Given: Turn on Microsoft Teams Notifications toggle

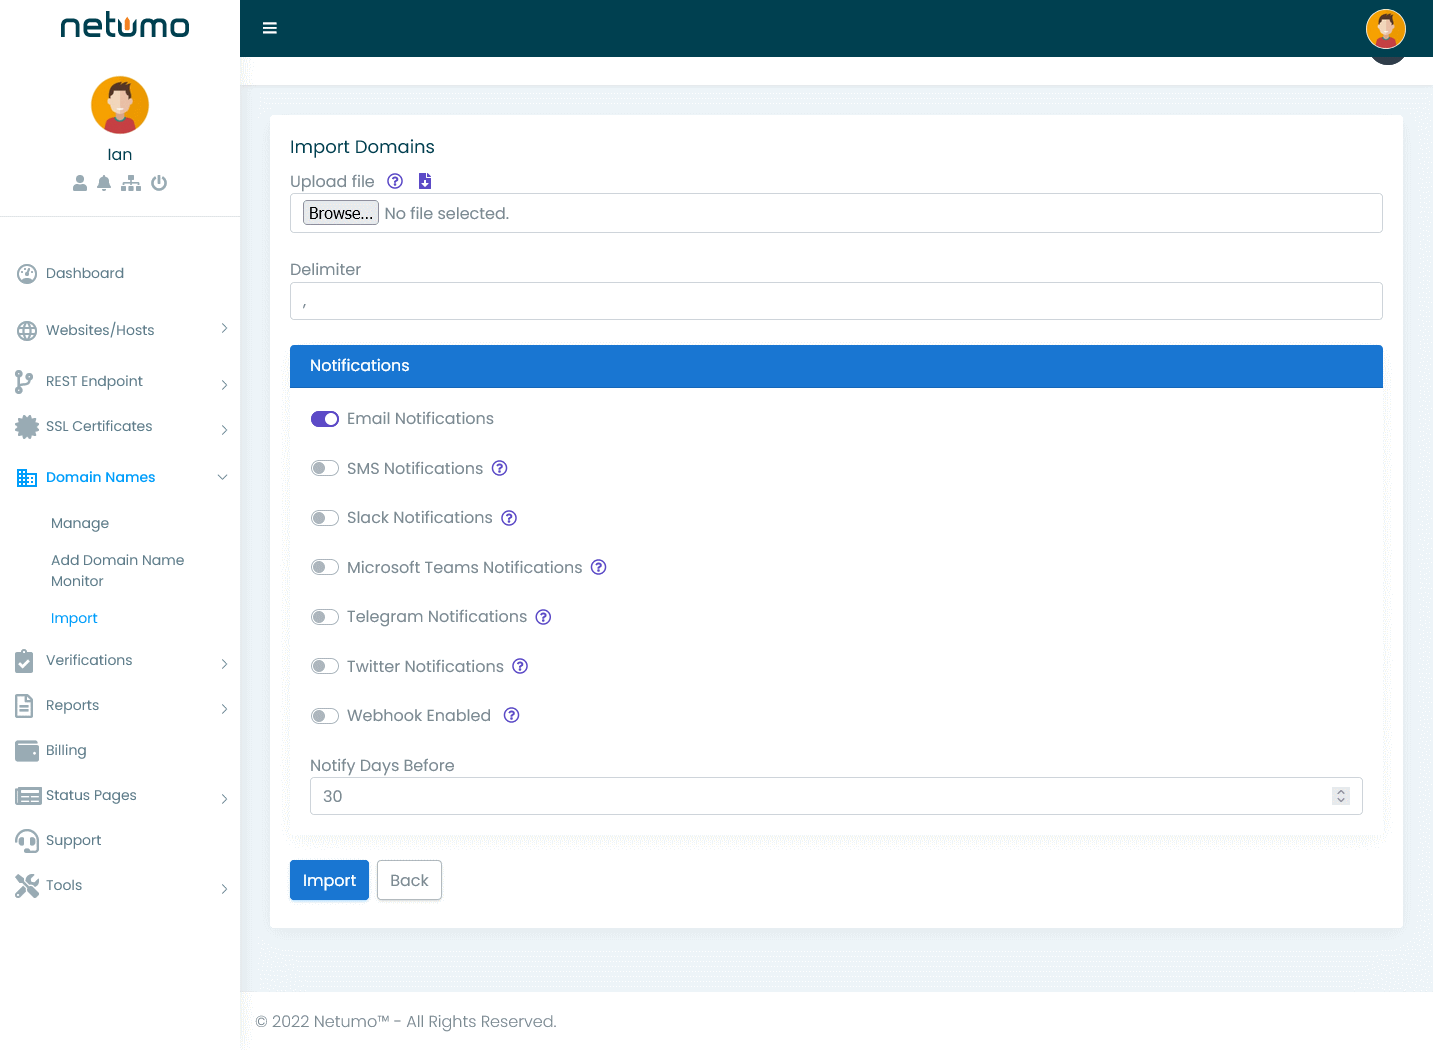Looking at the screenshot, I should [x=325, y=567].
